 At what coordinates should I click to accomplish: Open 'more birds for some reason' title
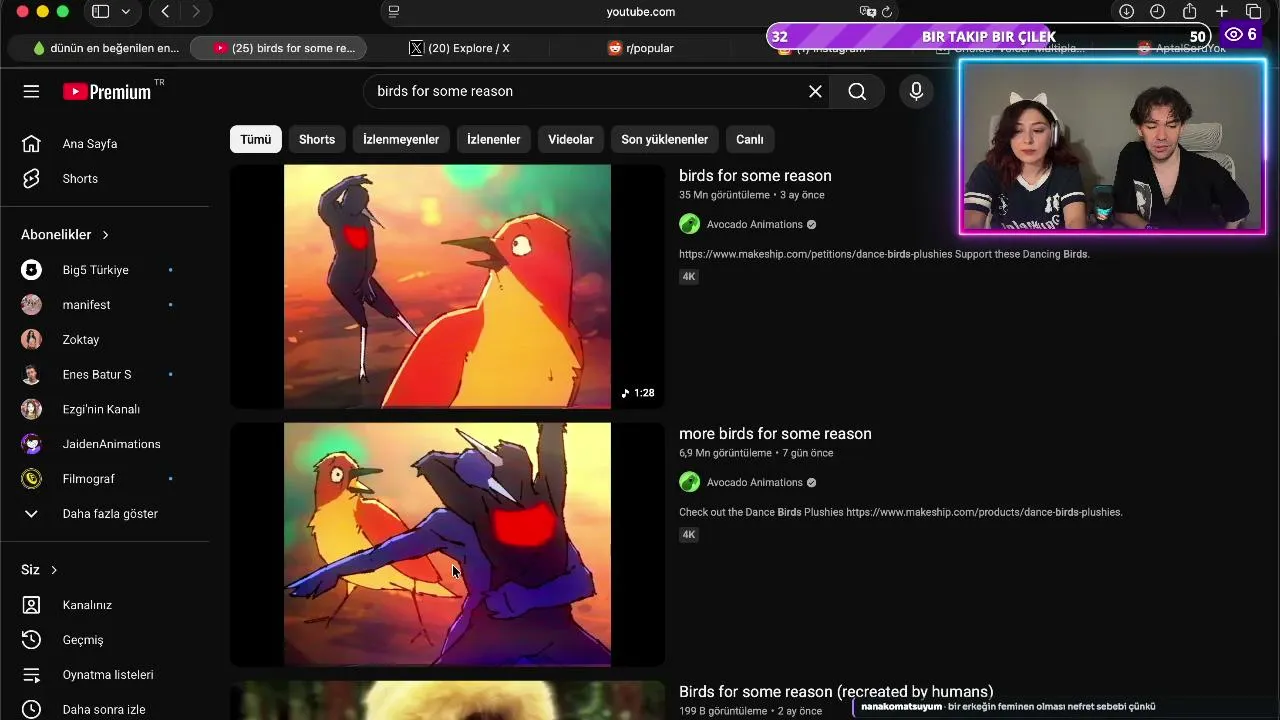pos(775,434)
